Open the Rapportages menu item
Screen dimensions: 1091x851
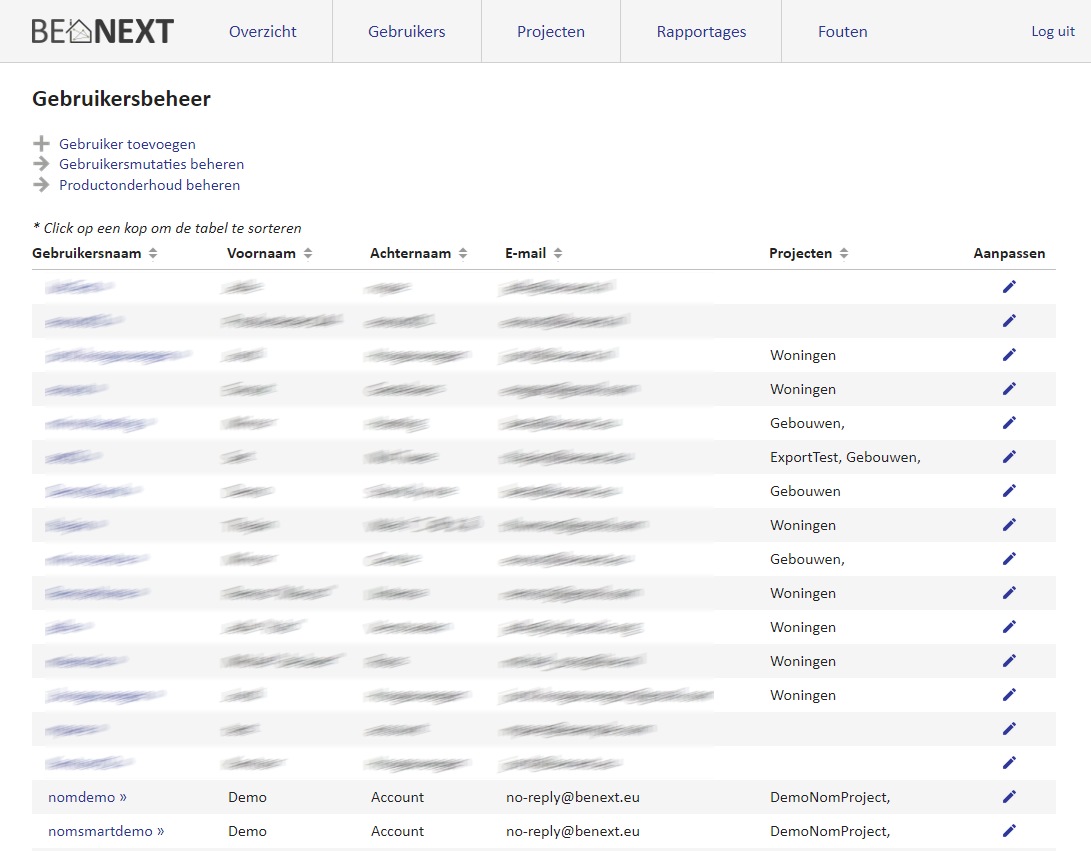(x=701, y=32)
